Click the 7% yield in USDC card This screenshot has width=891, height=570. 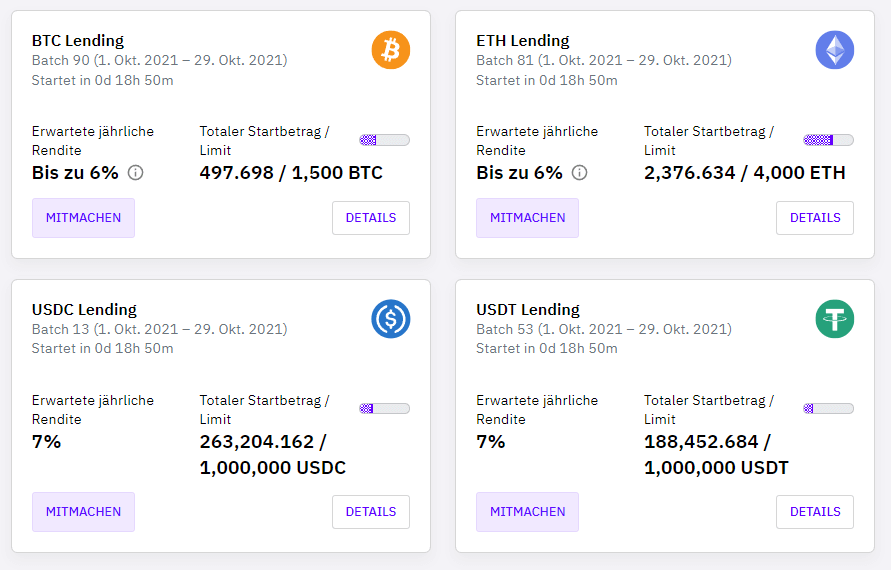coord(47,442)
